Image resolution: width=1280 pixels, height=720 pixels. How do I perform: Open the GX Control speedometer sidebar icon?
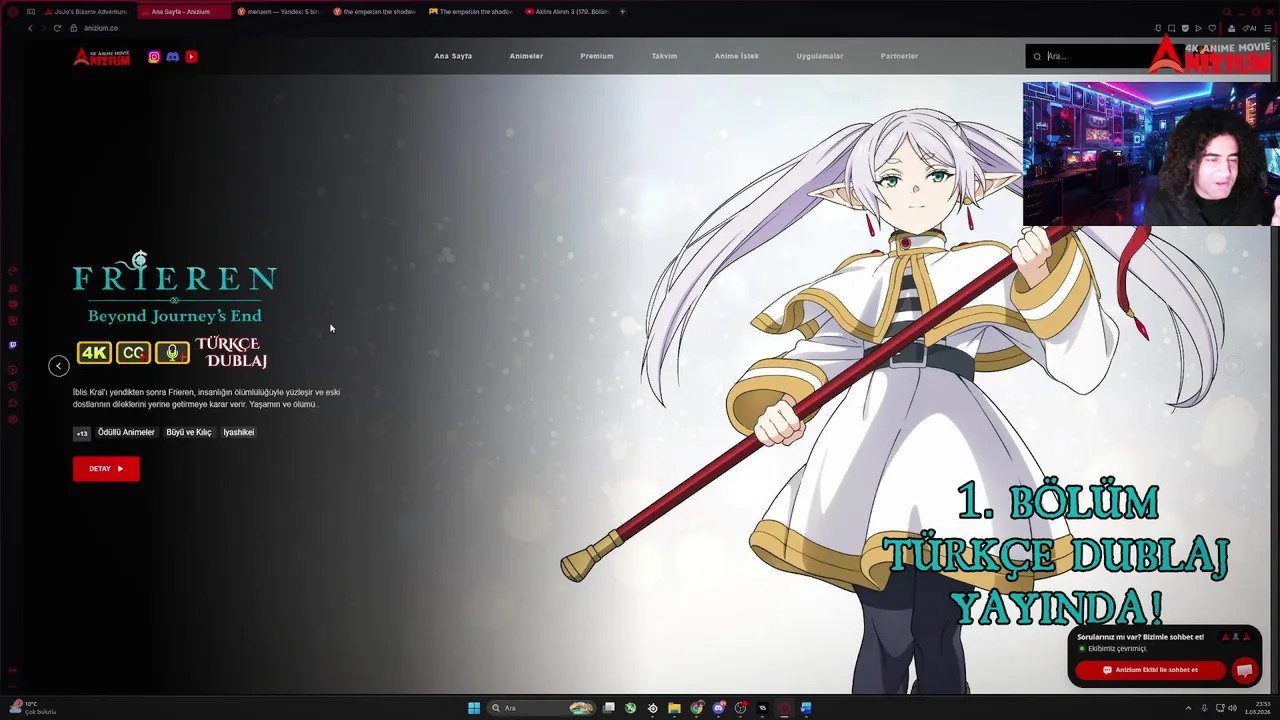pyautogui.click(x=12, y=271)
